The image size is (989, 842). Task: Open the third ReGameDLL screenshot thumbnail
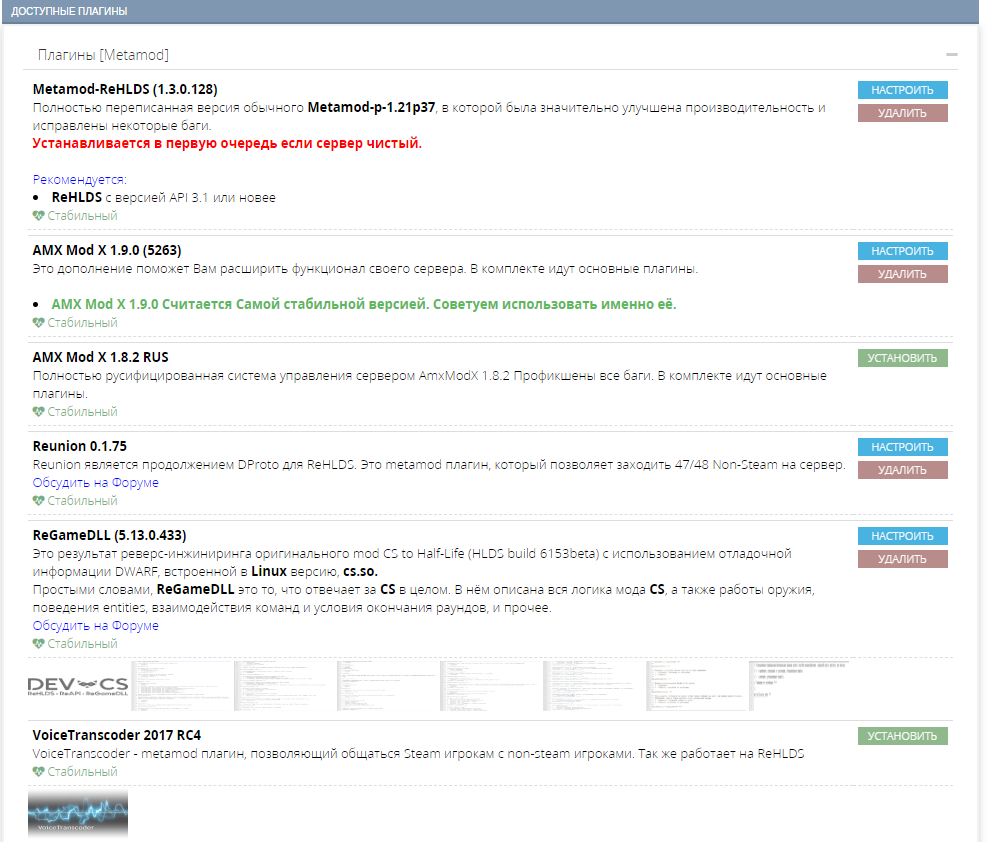coord(284,686)
